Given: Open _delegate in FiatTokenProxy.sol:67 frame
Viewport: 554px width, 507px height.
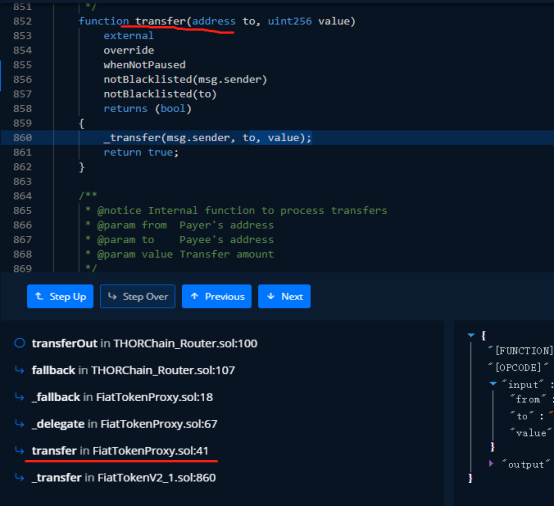Looking at the screenshot, I should tap(124, 424).
